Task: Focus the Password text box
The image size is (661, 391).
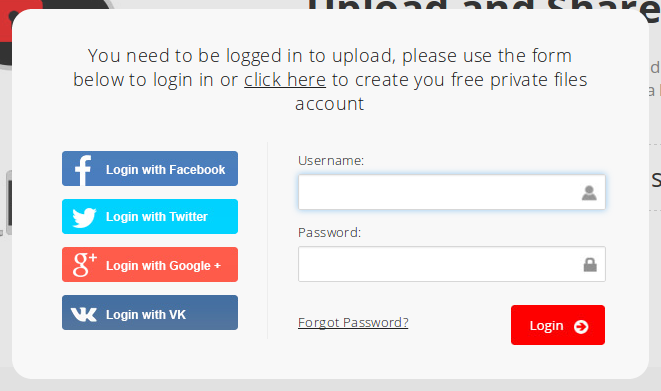Action: click(451, 264)
